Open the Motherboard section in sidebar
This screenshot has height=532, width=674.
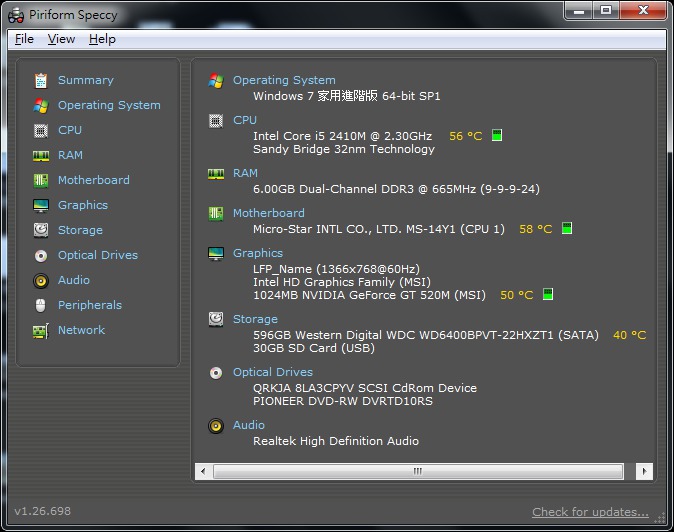tap(94, 180)
